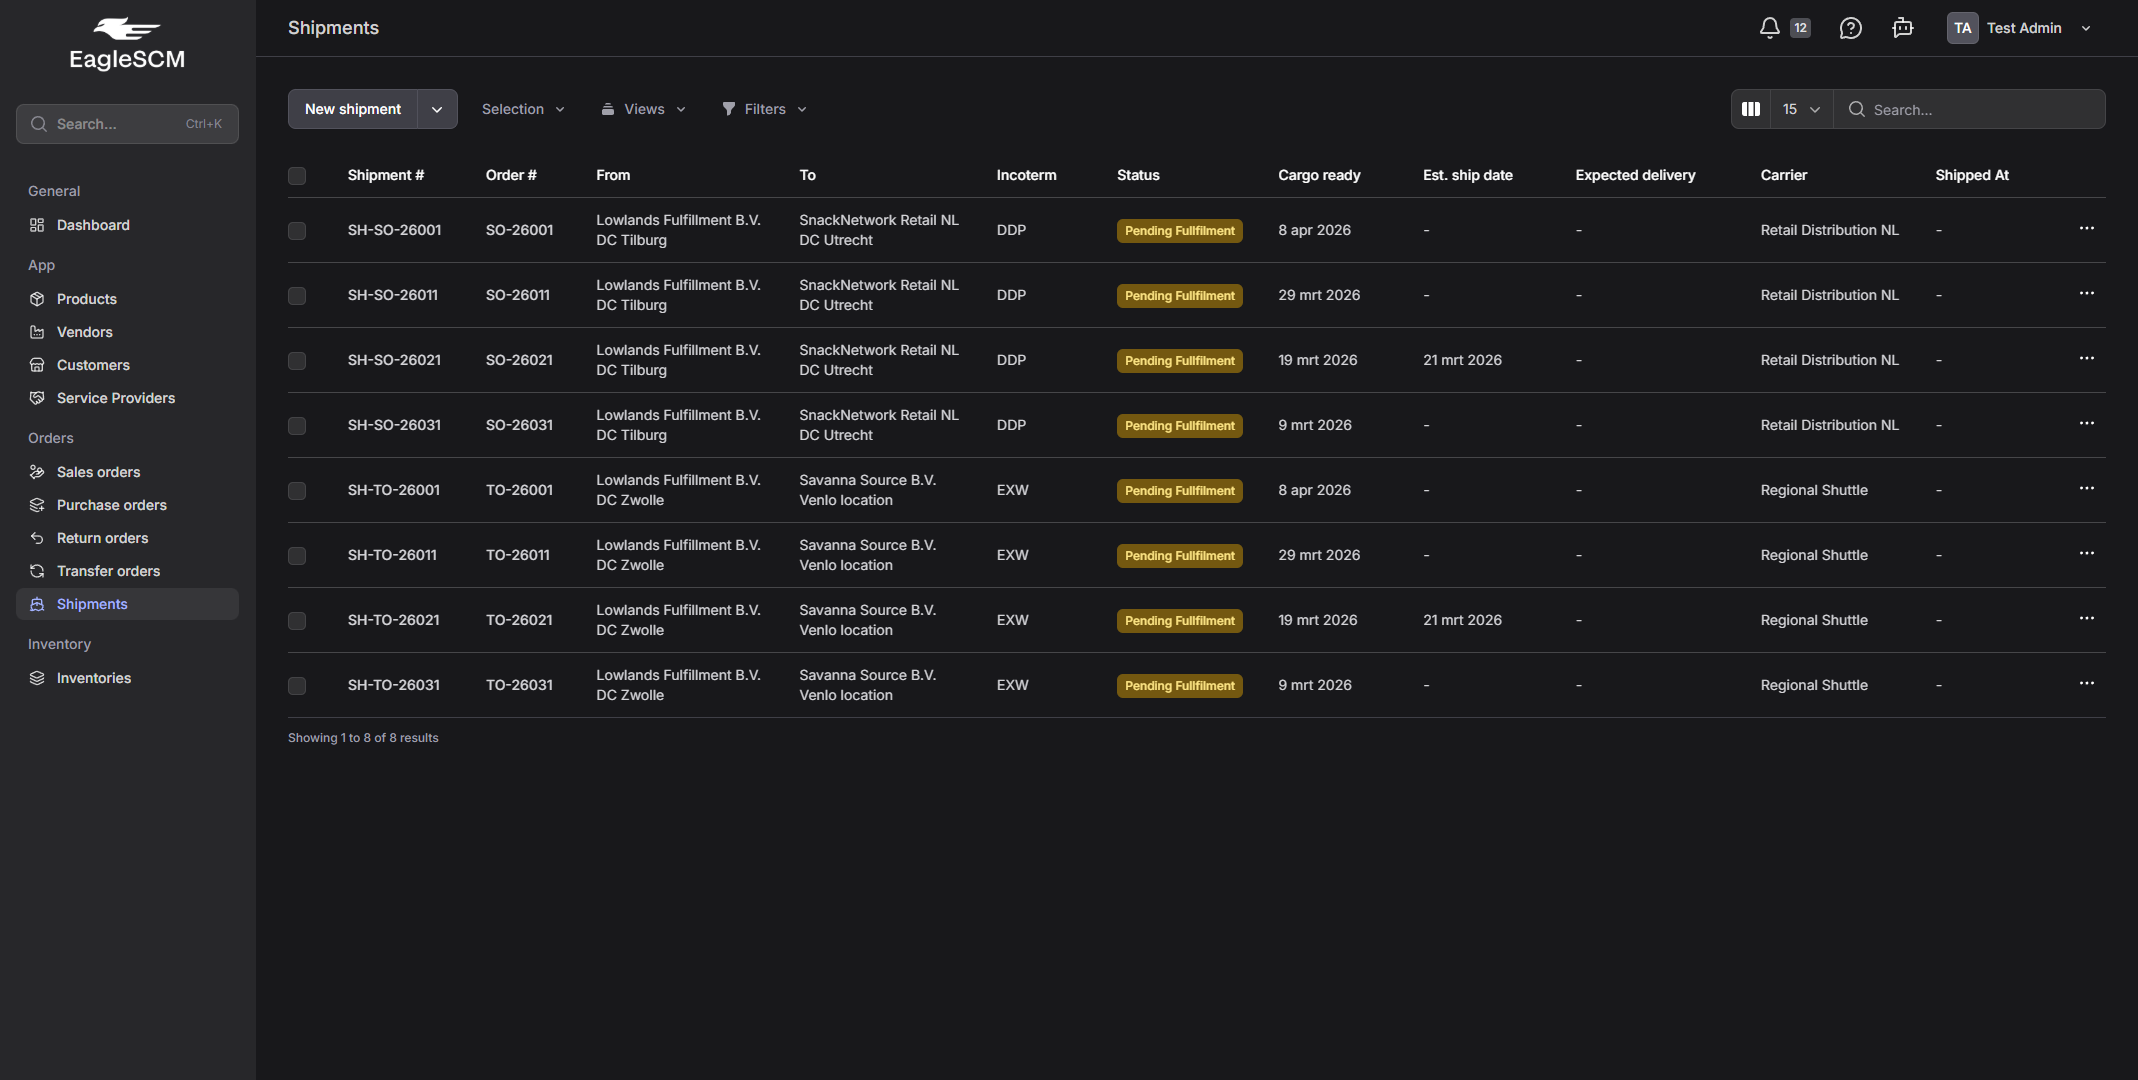
Task: Open the Selection dropdown
Action: (x=523, y=109)
